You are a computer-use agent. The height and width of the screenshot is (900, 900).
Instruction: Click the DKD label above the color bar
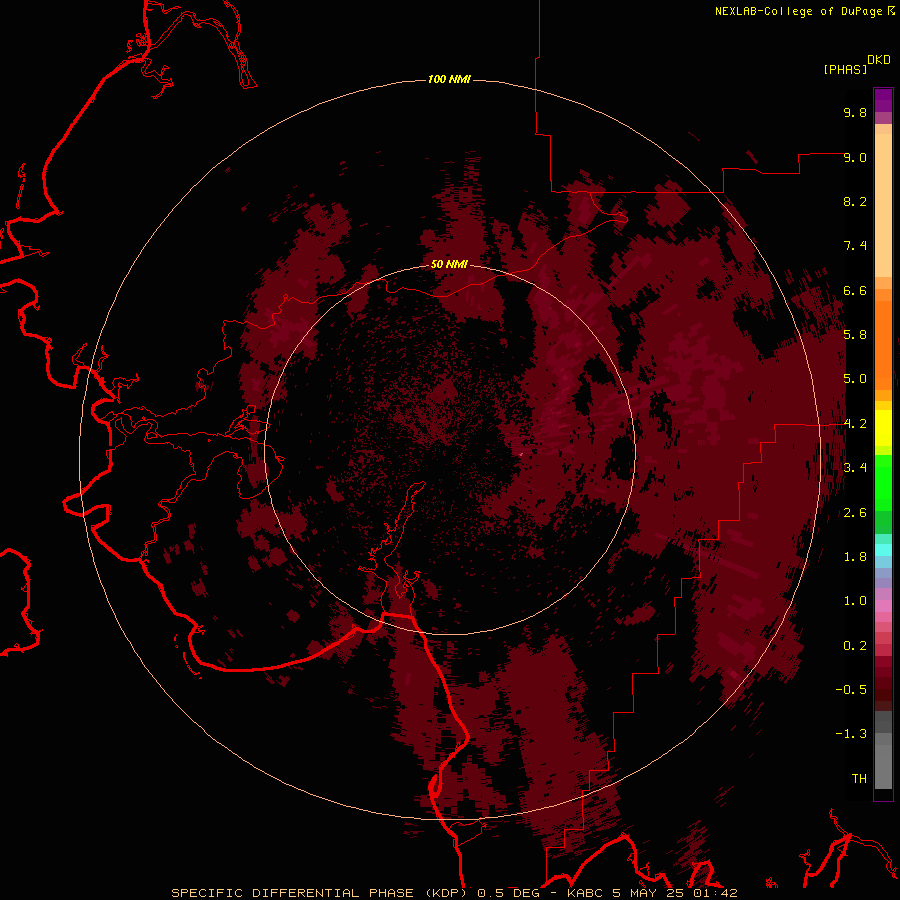tap(879, 60)
